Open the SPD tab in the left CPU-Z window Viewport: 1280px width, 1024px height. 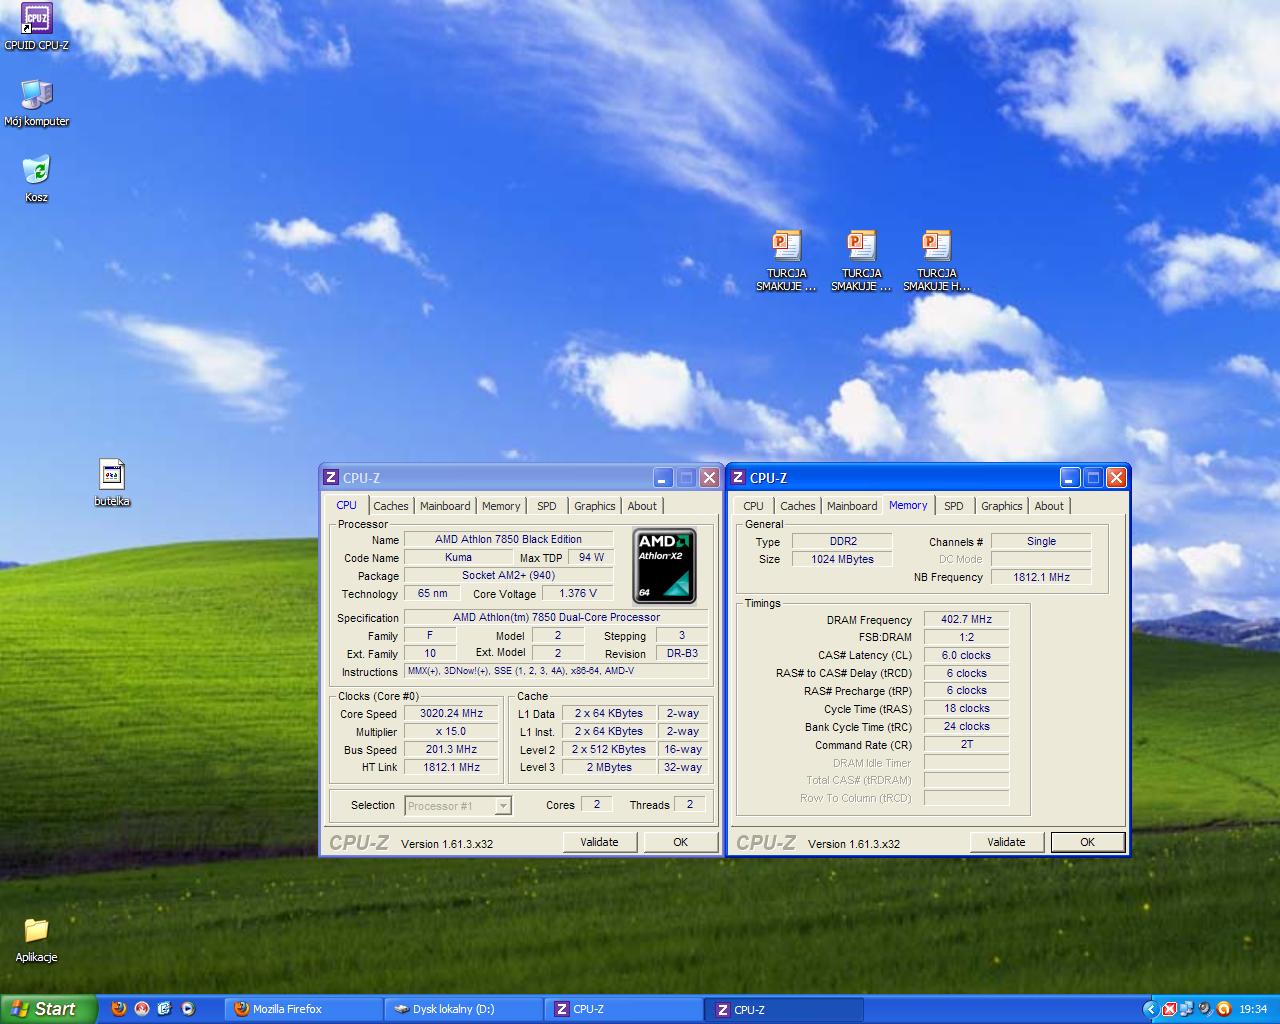pyautogui.click(x=547, y=506)
